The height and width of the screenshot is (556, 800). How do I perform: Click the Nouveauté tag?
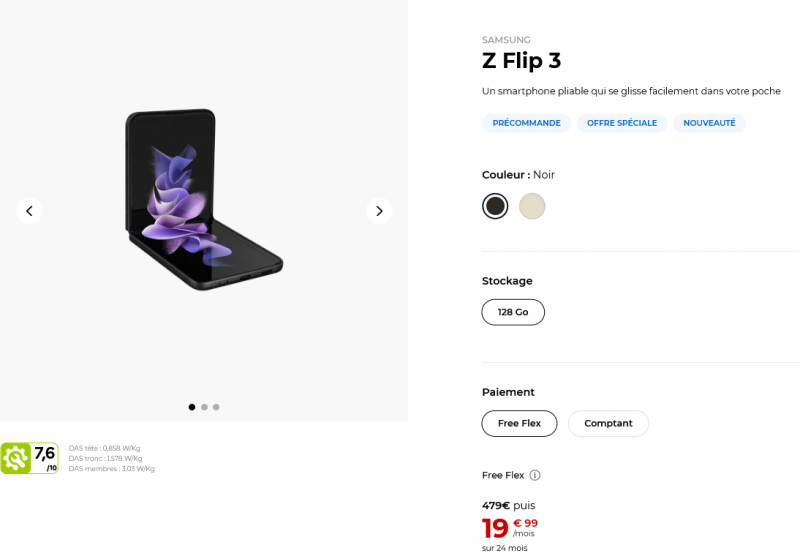[709, 123]
